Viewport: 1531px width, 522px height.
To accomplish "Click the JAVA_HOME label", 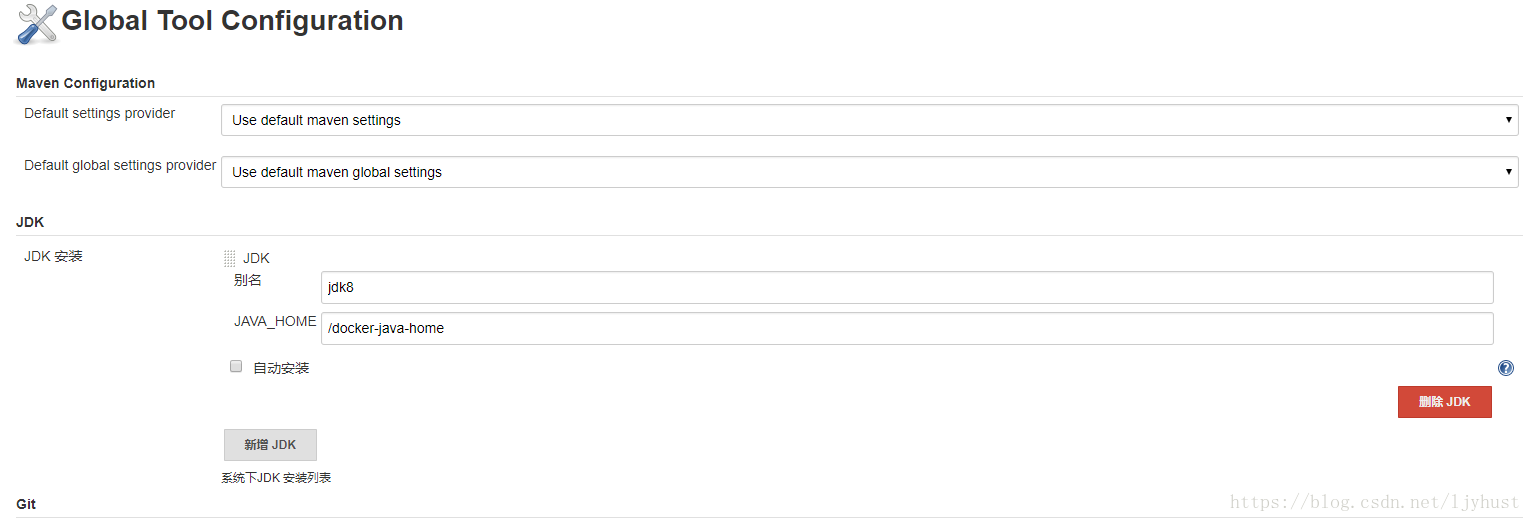I will [275, 321].
